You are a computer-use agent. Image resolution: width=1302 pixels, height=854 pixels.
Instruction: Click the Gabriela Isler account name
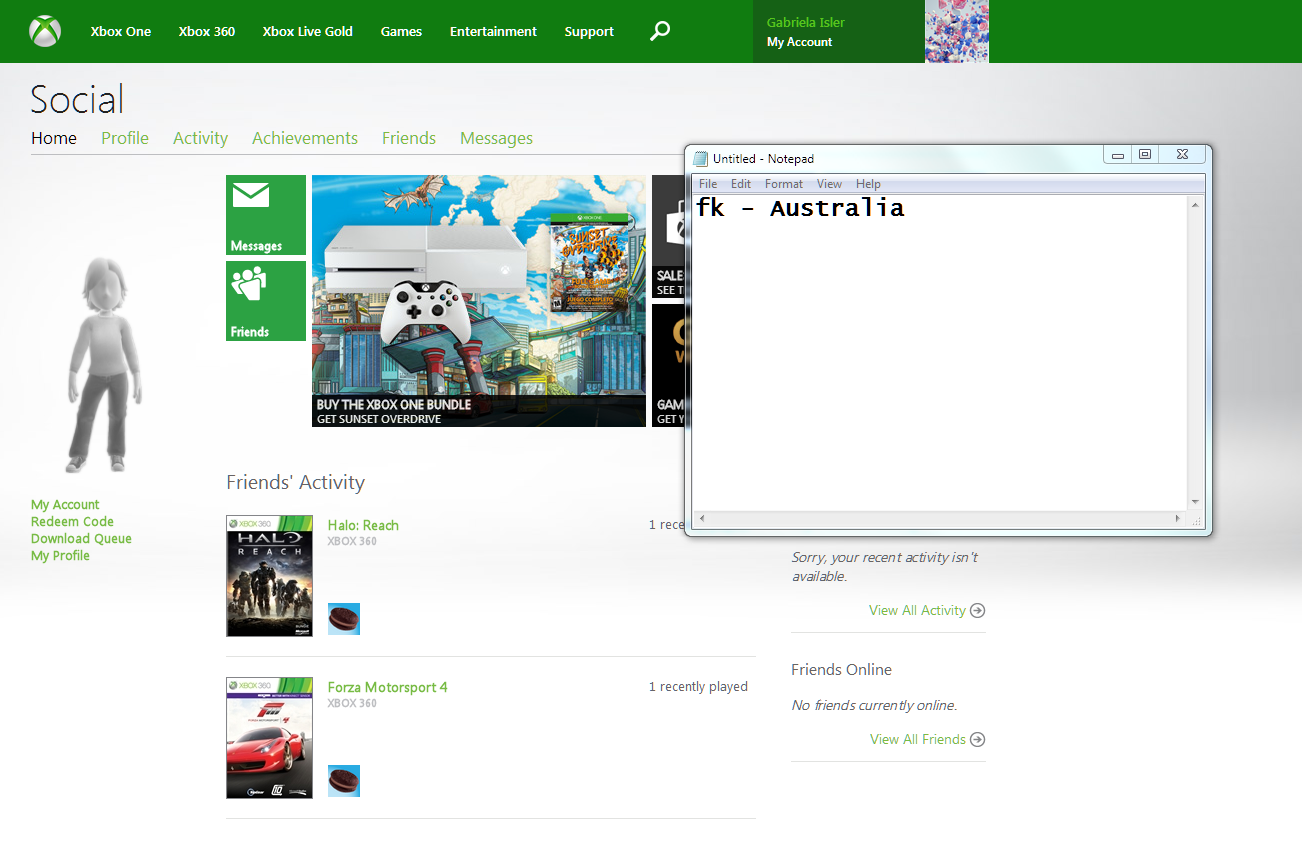(x=806, y=22)
